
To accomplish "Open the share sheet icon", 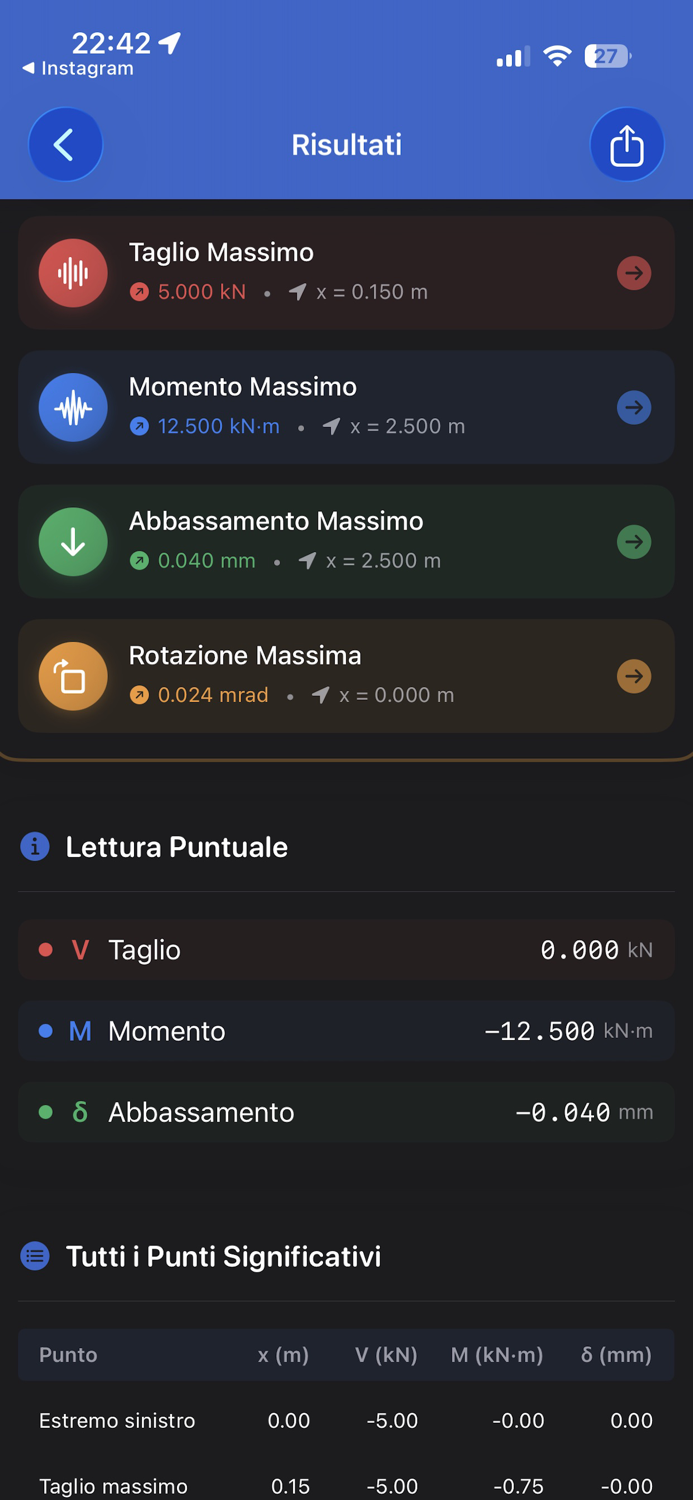I will (627, 144).
